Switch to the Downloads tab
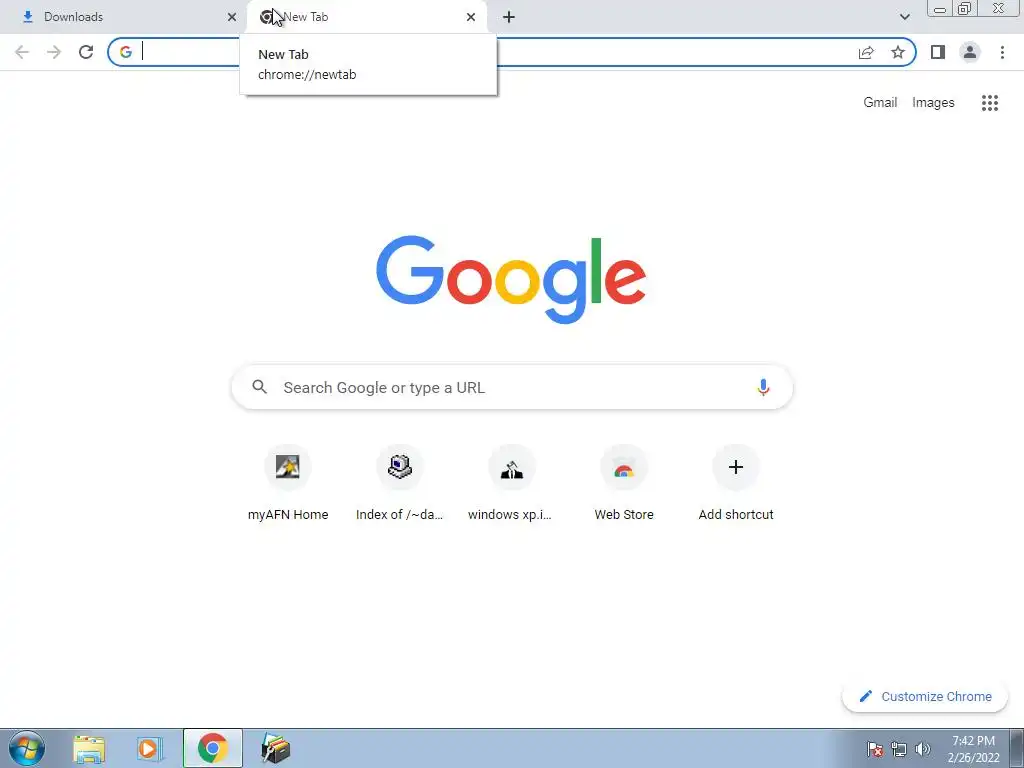 [x=124, y=17]
